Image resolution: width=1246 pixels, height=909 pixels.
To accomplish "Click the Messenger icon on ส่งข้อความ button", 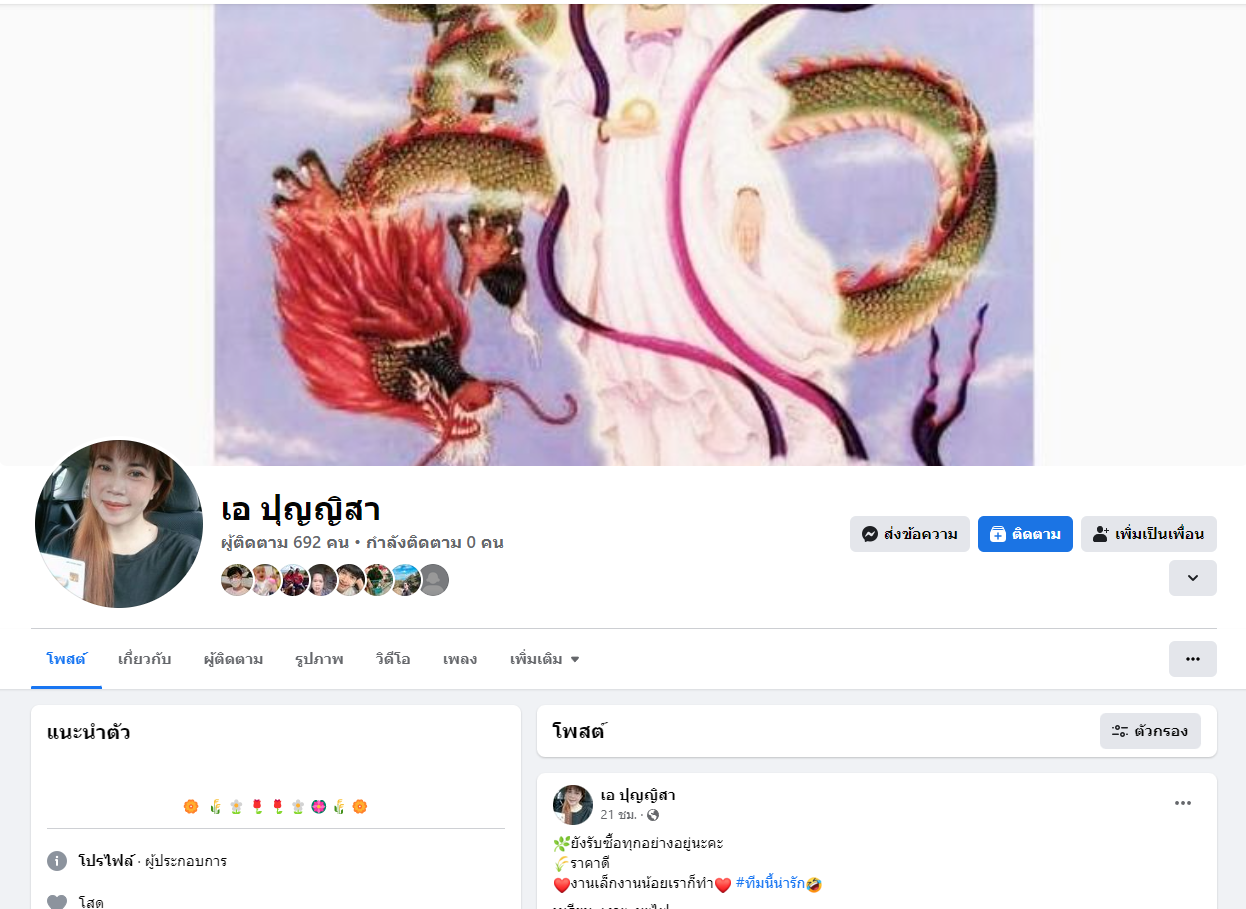I will click(x=870, y=534).
